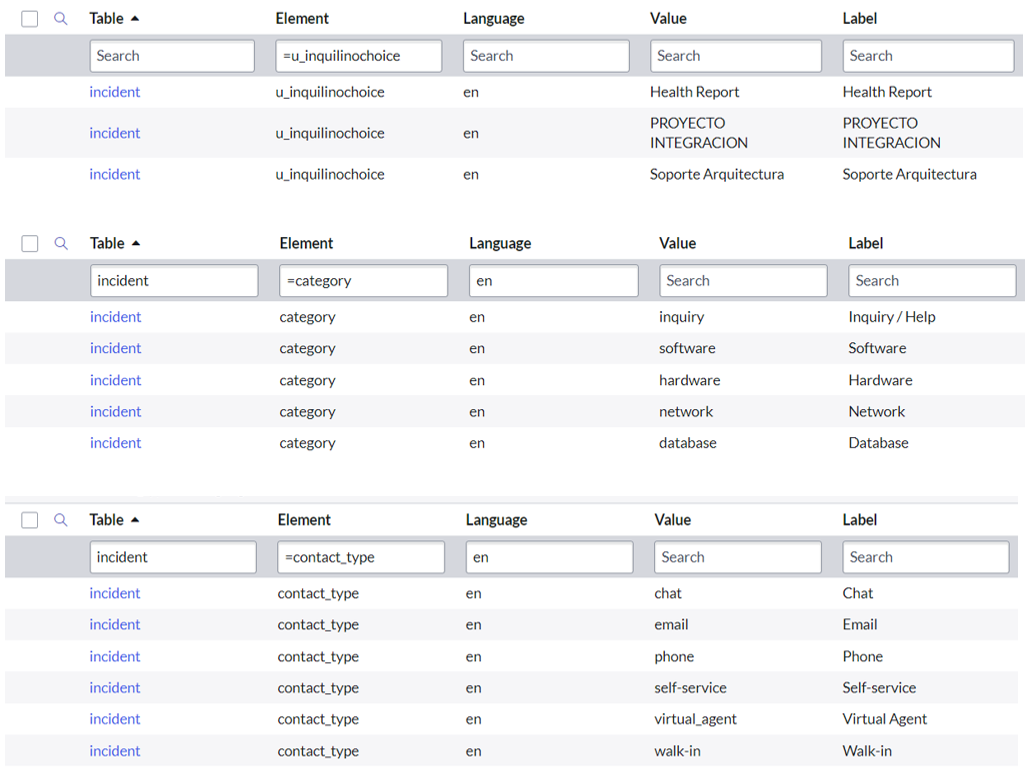Click Element column header in u_inquilinochoice list
The image size is (1025, 768).
point(302,18)
